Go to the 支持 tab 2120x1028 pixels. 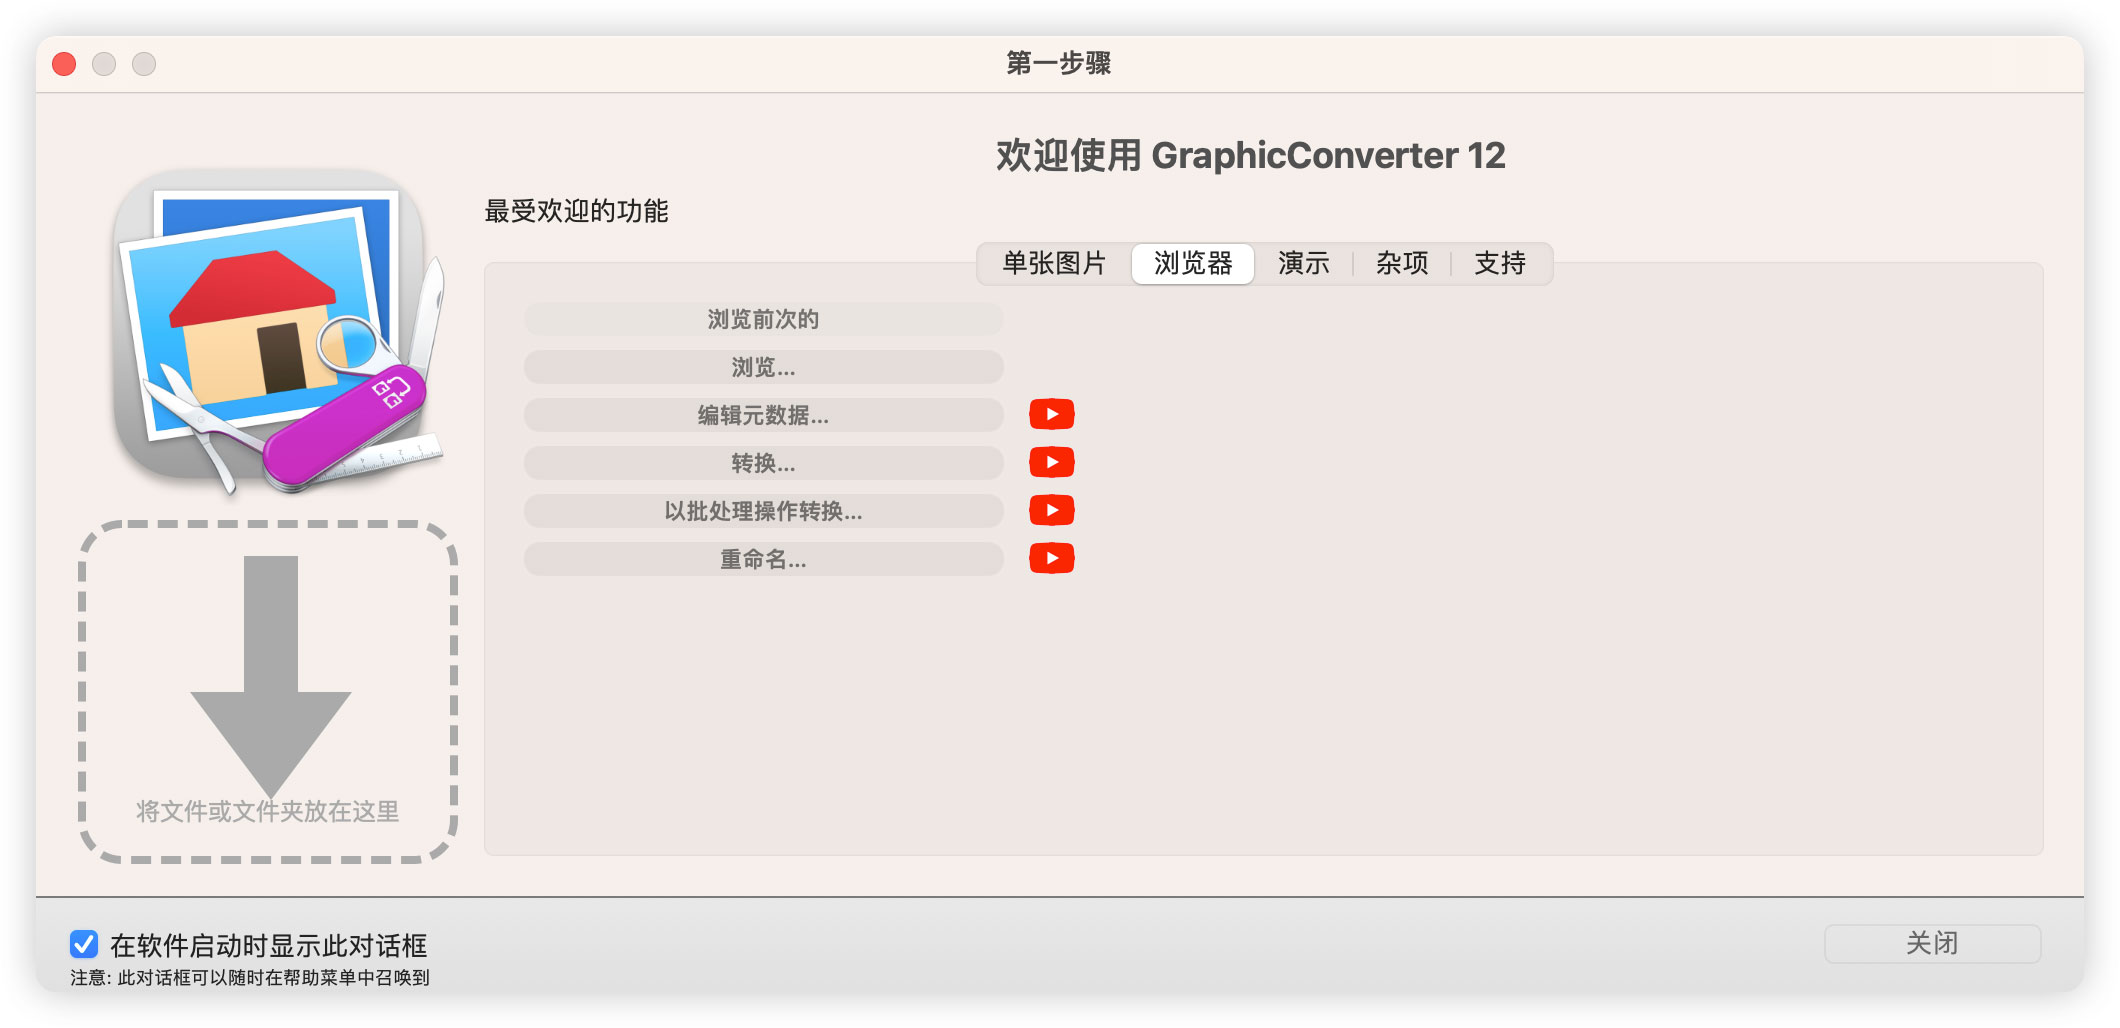(1500, 264)
